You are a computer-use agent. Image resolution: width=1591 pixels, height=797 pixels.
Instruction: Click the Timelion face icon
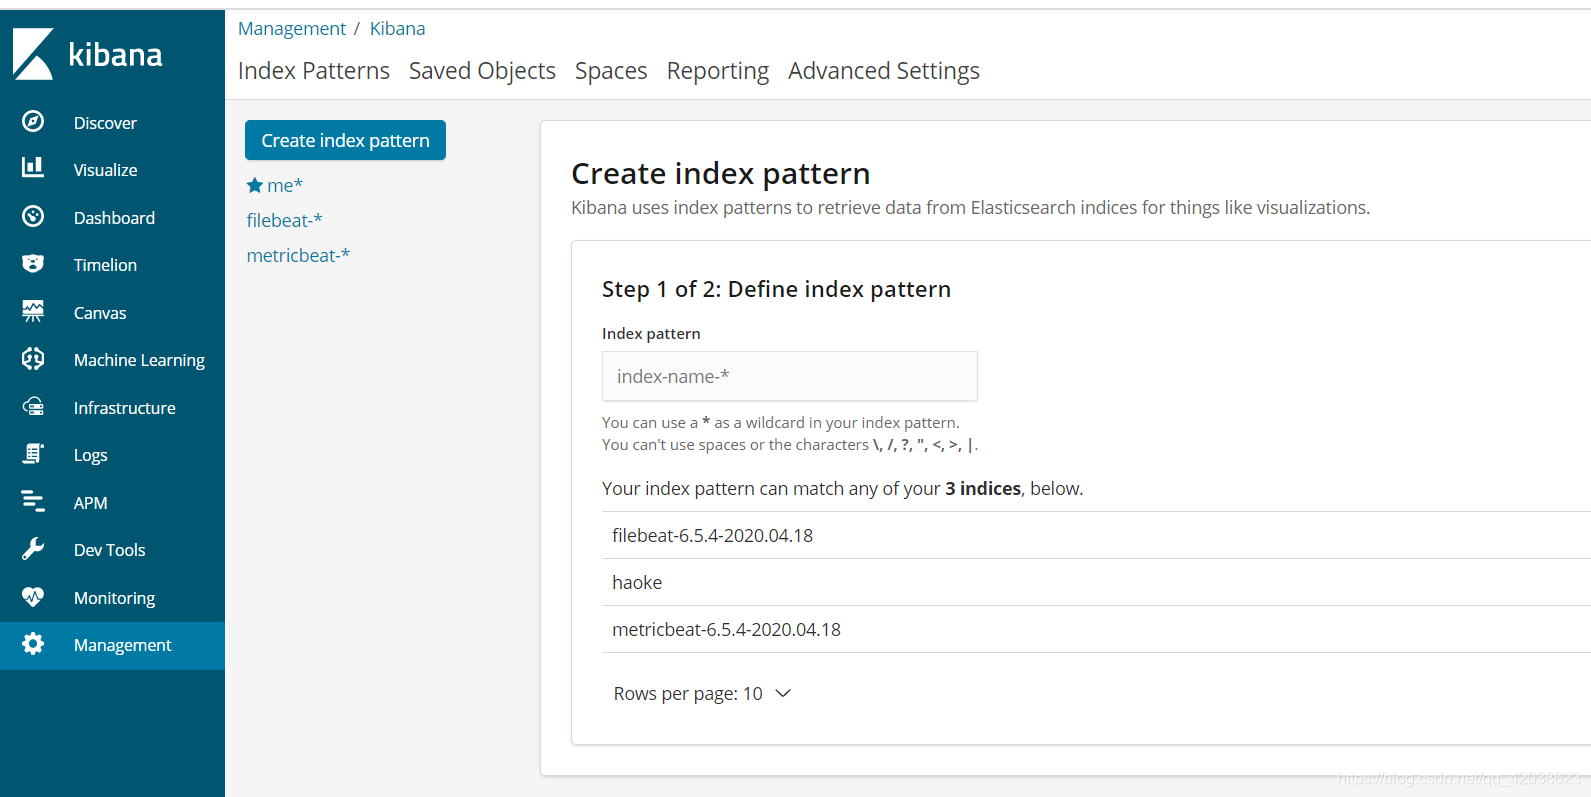click(x=33, y=263)
